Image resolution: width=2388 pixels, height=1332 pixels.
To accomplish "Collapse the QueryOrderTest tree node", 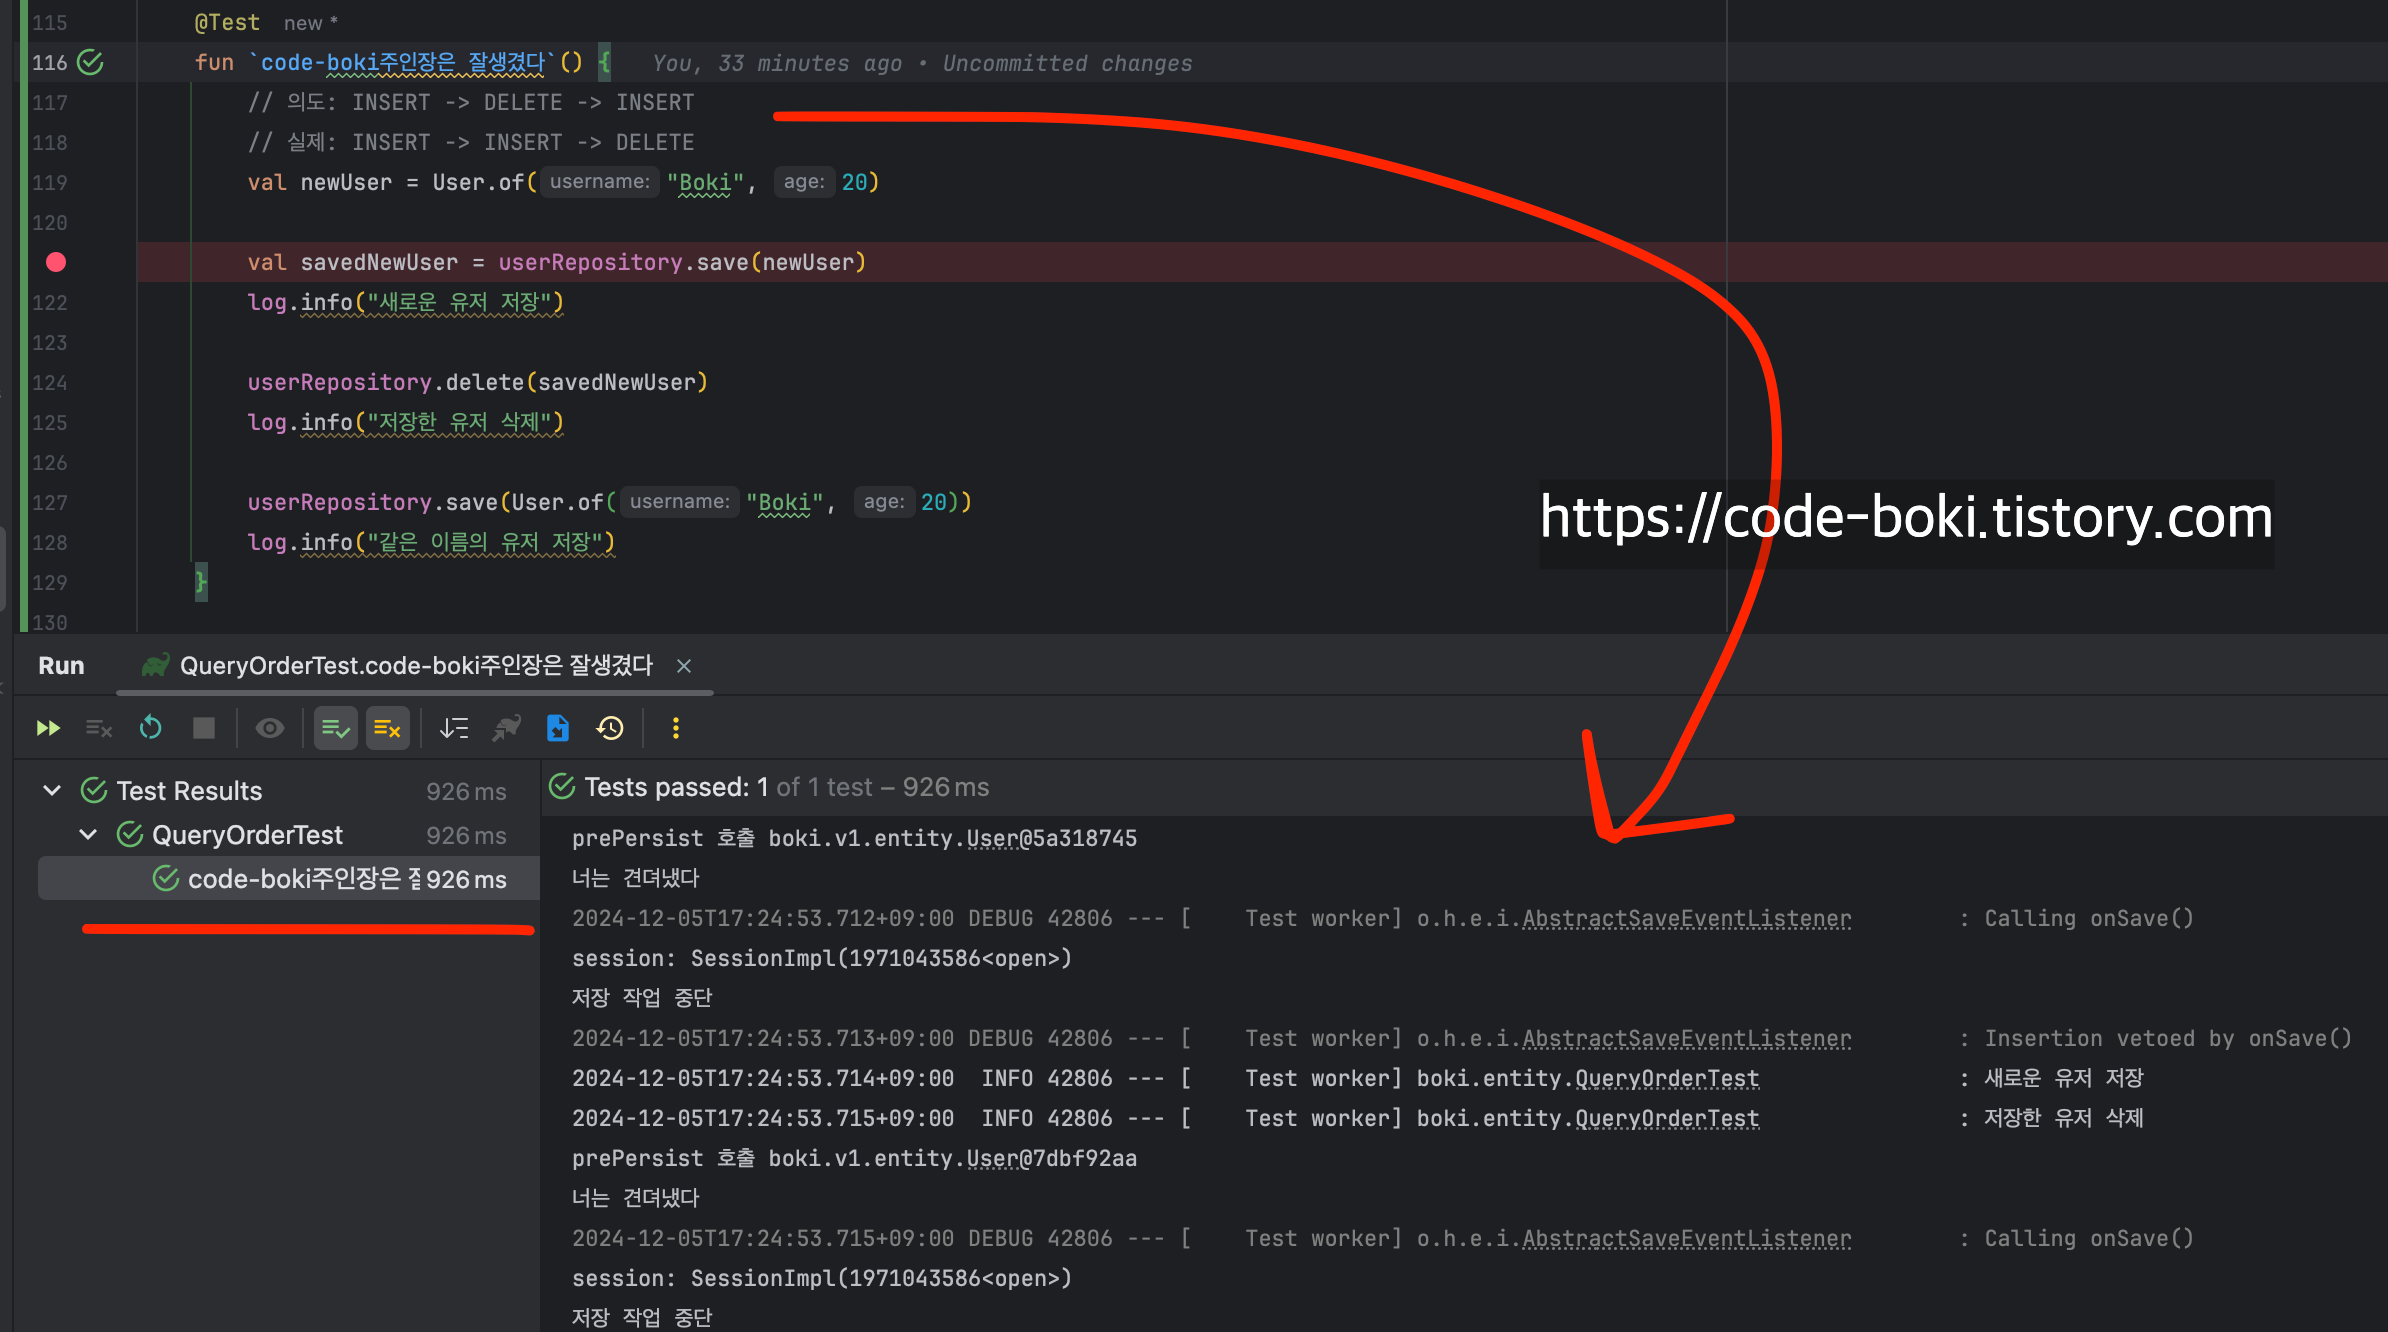I will coord(88,835).
